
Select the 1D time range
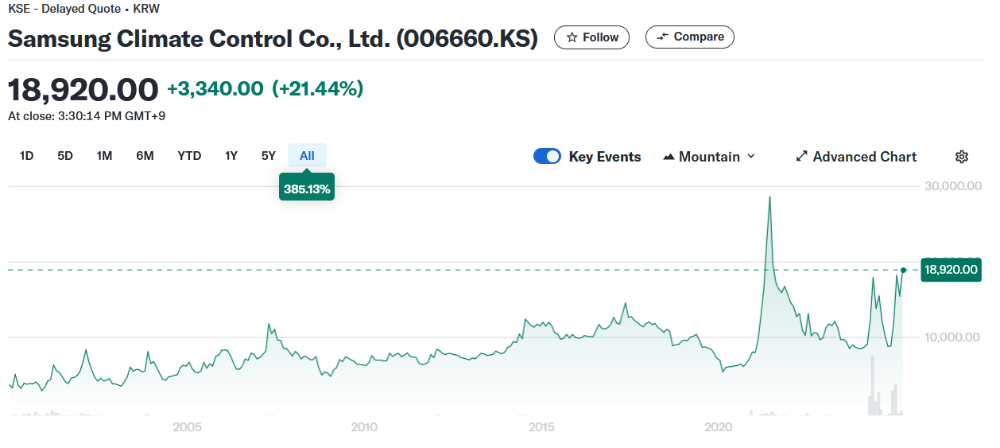tap(27, 156)
